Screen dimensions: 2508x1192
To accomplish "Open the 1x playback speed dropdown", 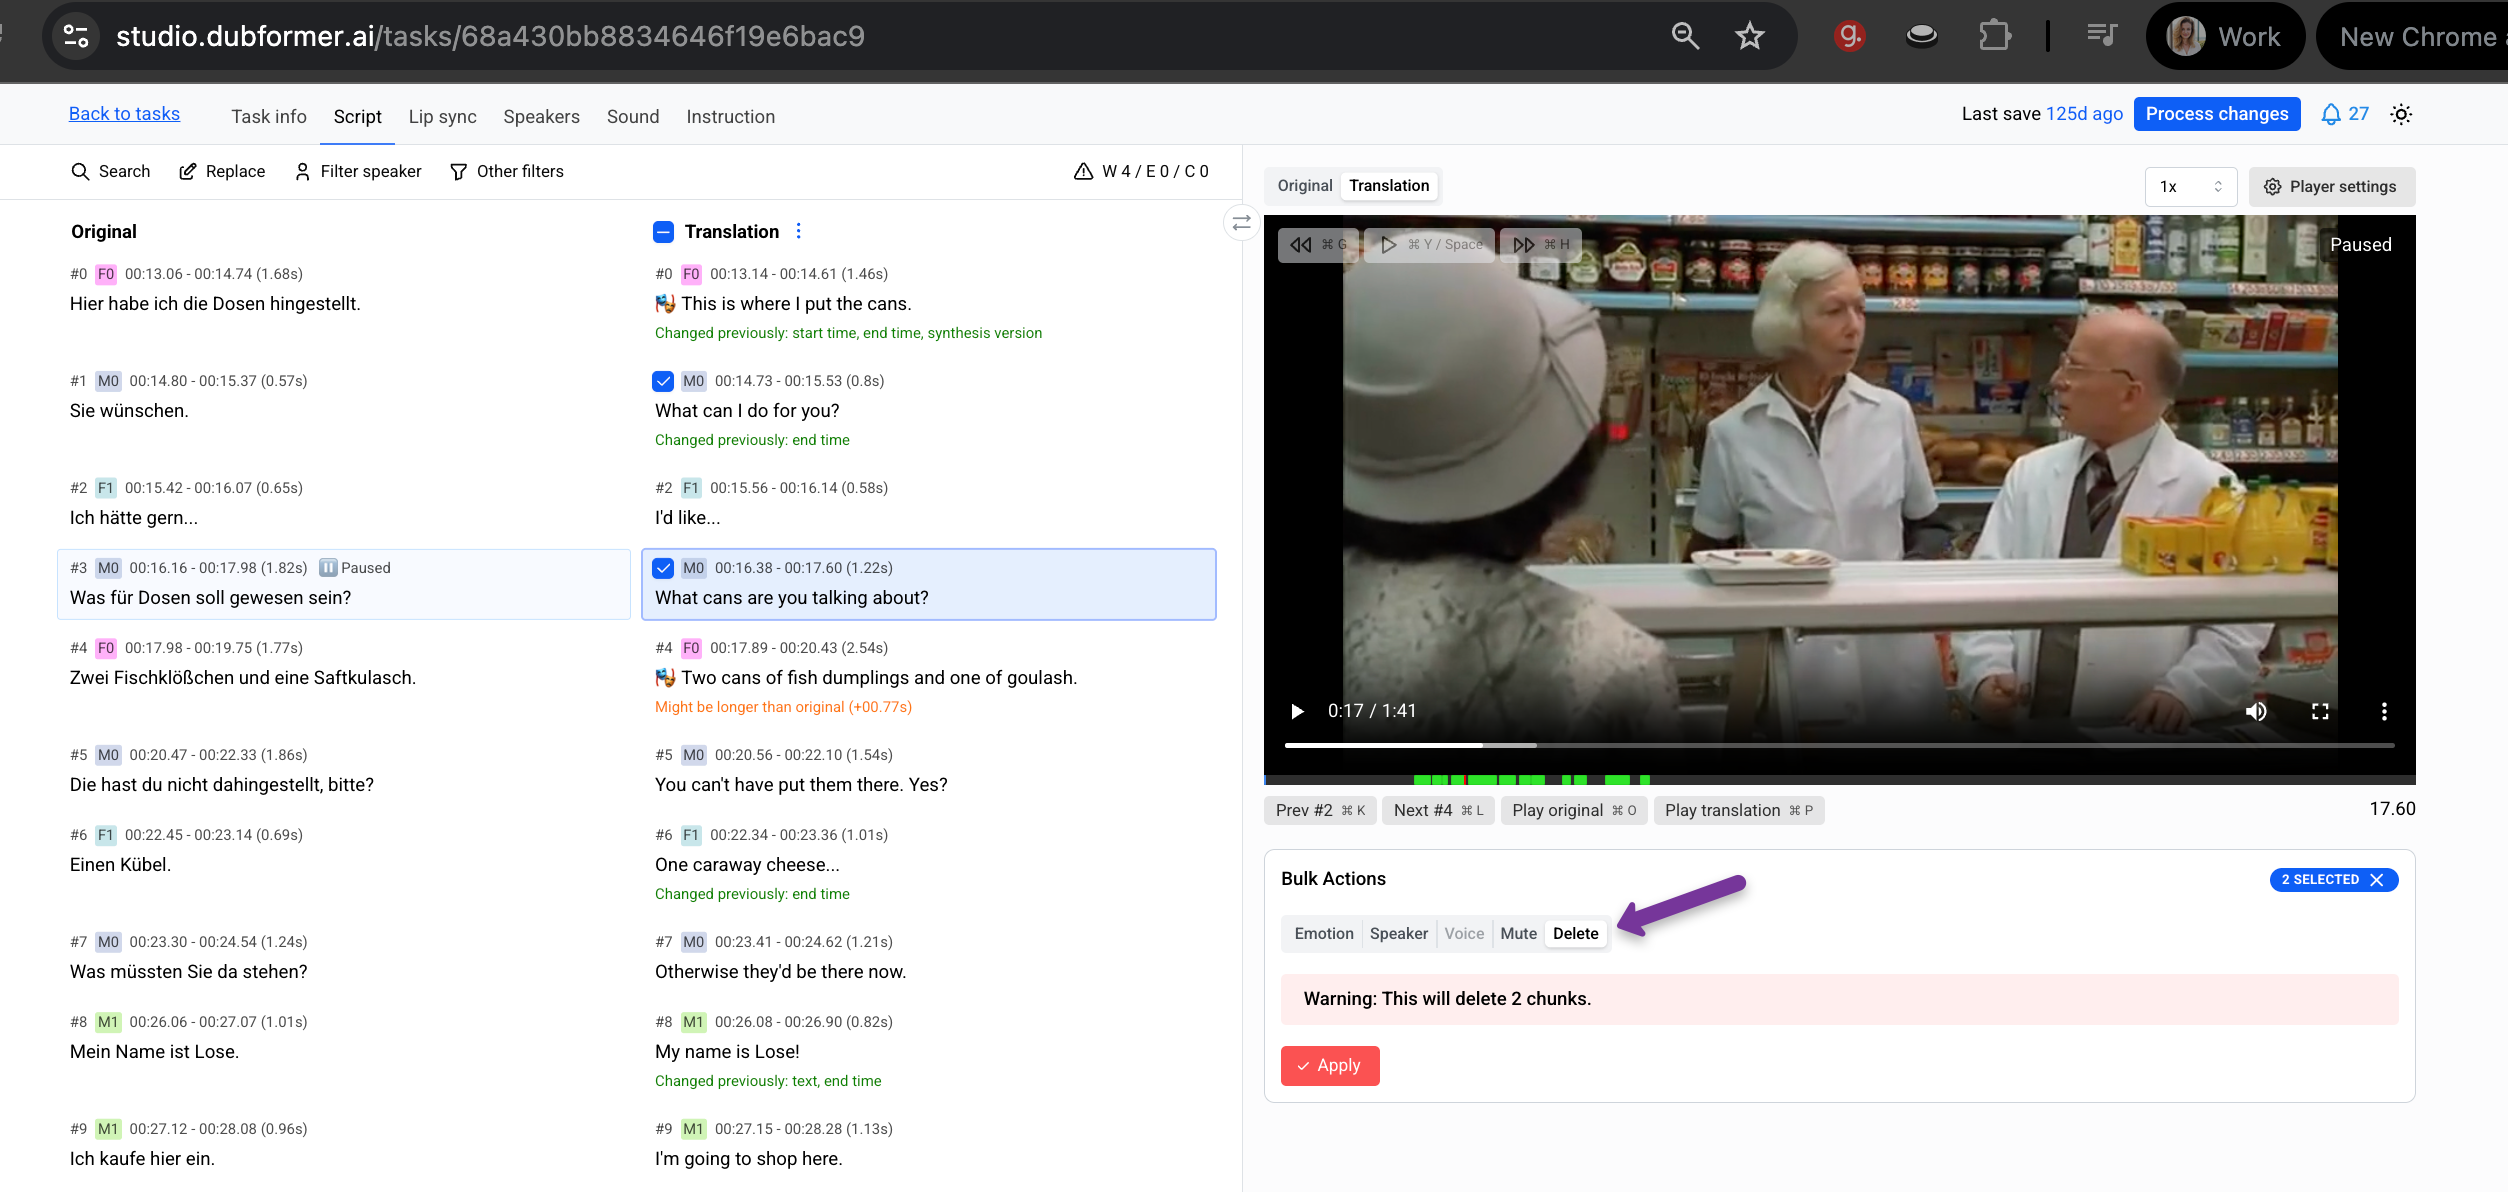I will 2191,187.
